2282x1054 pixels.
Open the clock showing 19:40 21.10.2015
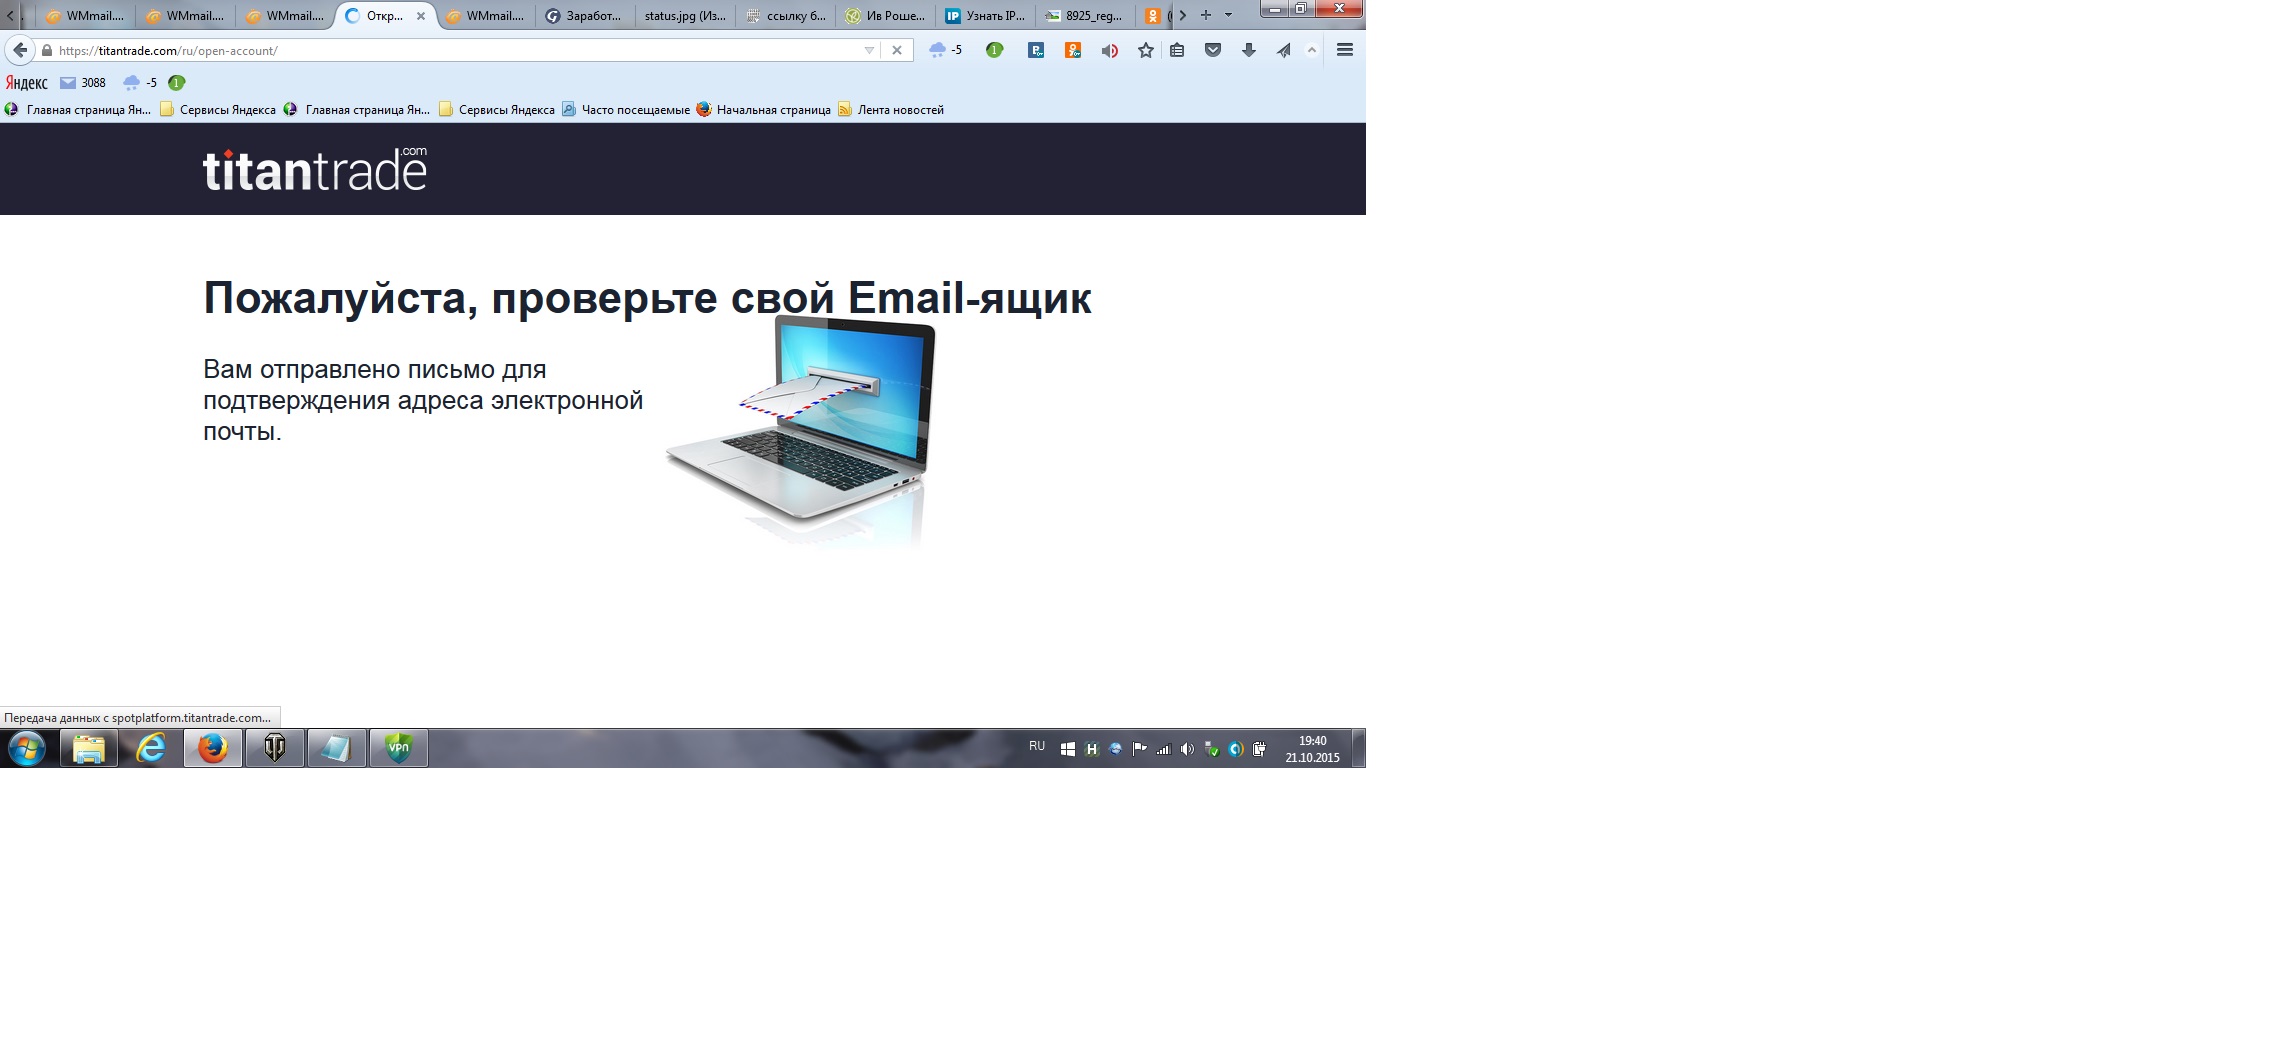coord(1312,749)
